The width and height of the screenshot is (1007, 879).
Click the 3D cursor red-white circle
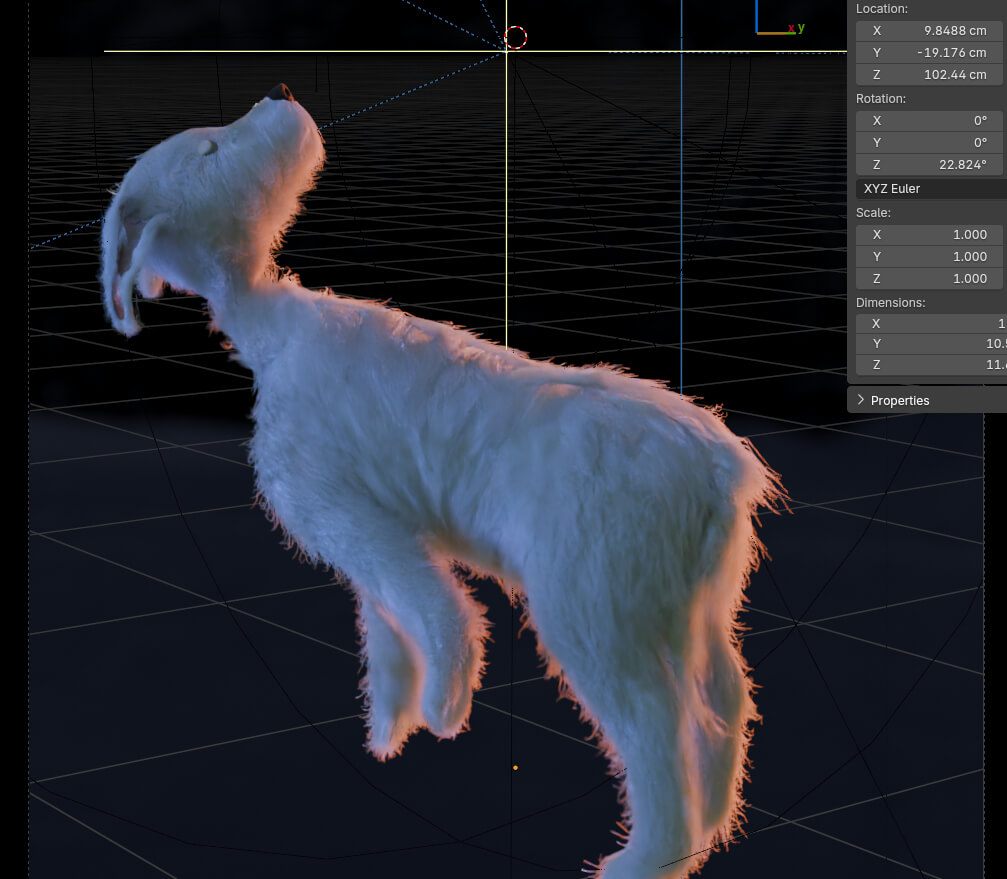[515, 37]
